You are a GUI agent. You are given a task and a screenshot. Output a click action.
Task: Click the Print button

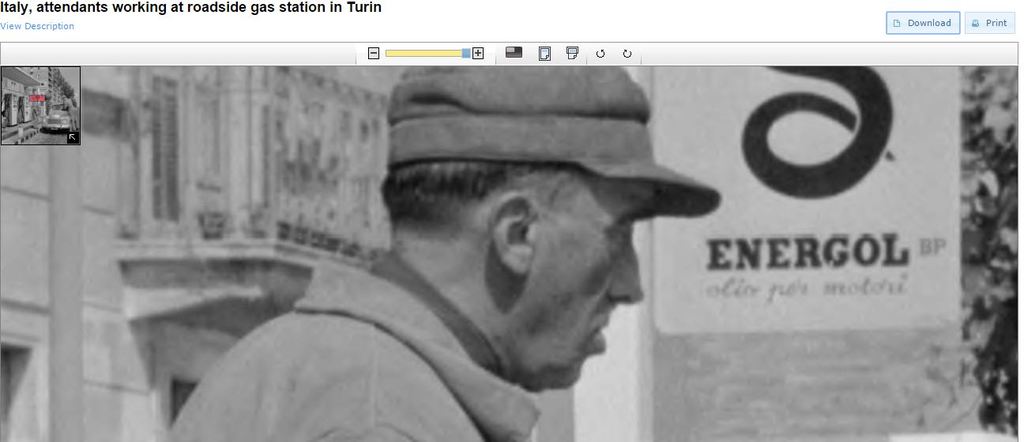(x=990, y=23)
